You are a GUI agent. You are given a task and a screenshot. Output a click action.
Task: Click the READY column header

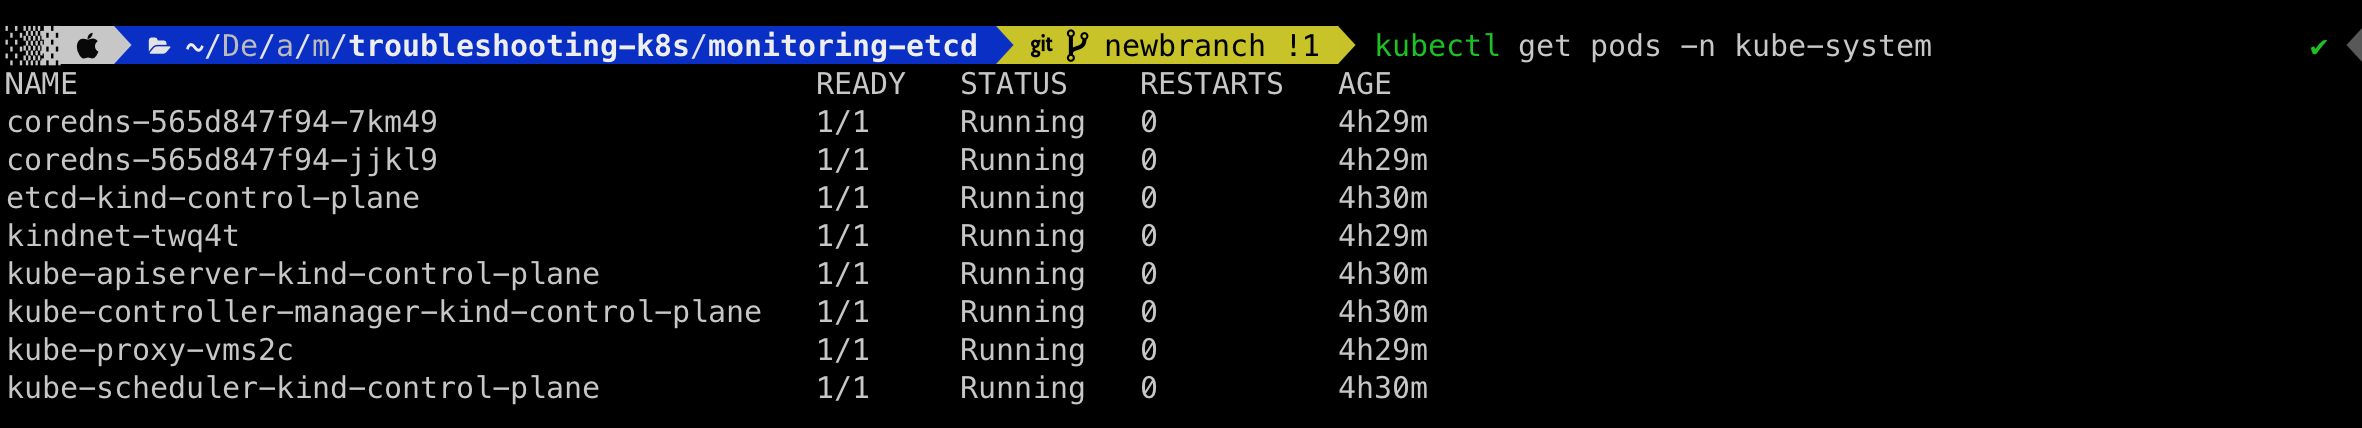click(x=861, y=84)
